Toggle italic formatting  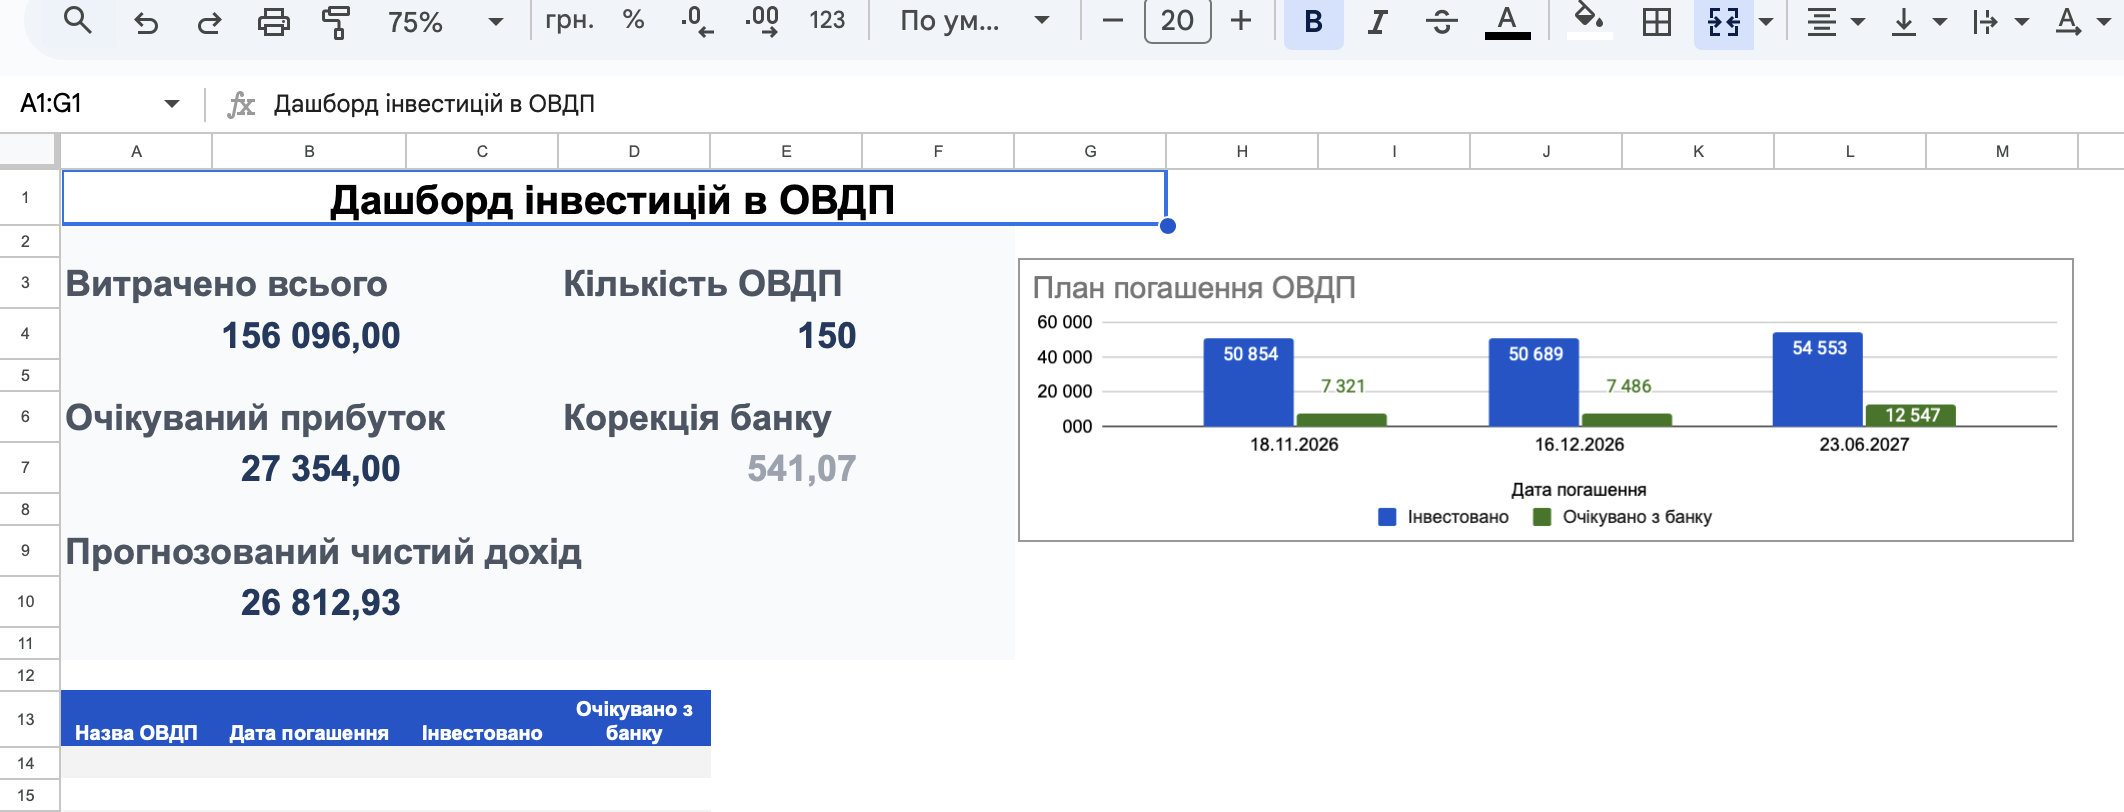pyautogui.click(x=1377, y=22)
